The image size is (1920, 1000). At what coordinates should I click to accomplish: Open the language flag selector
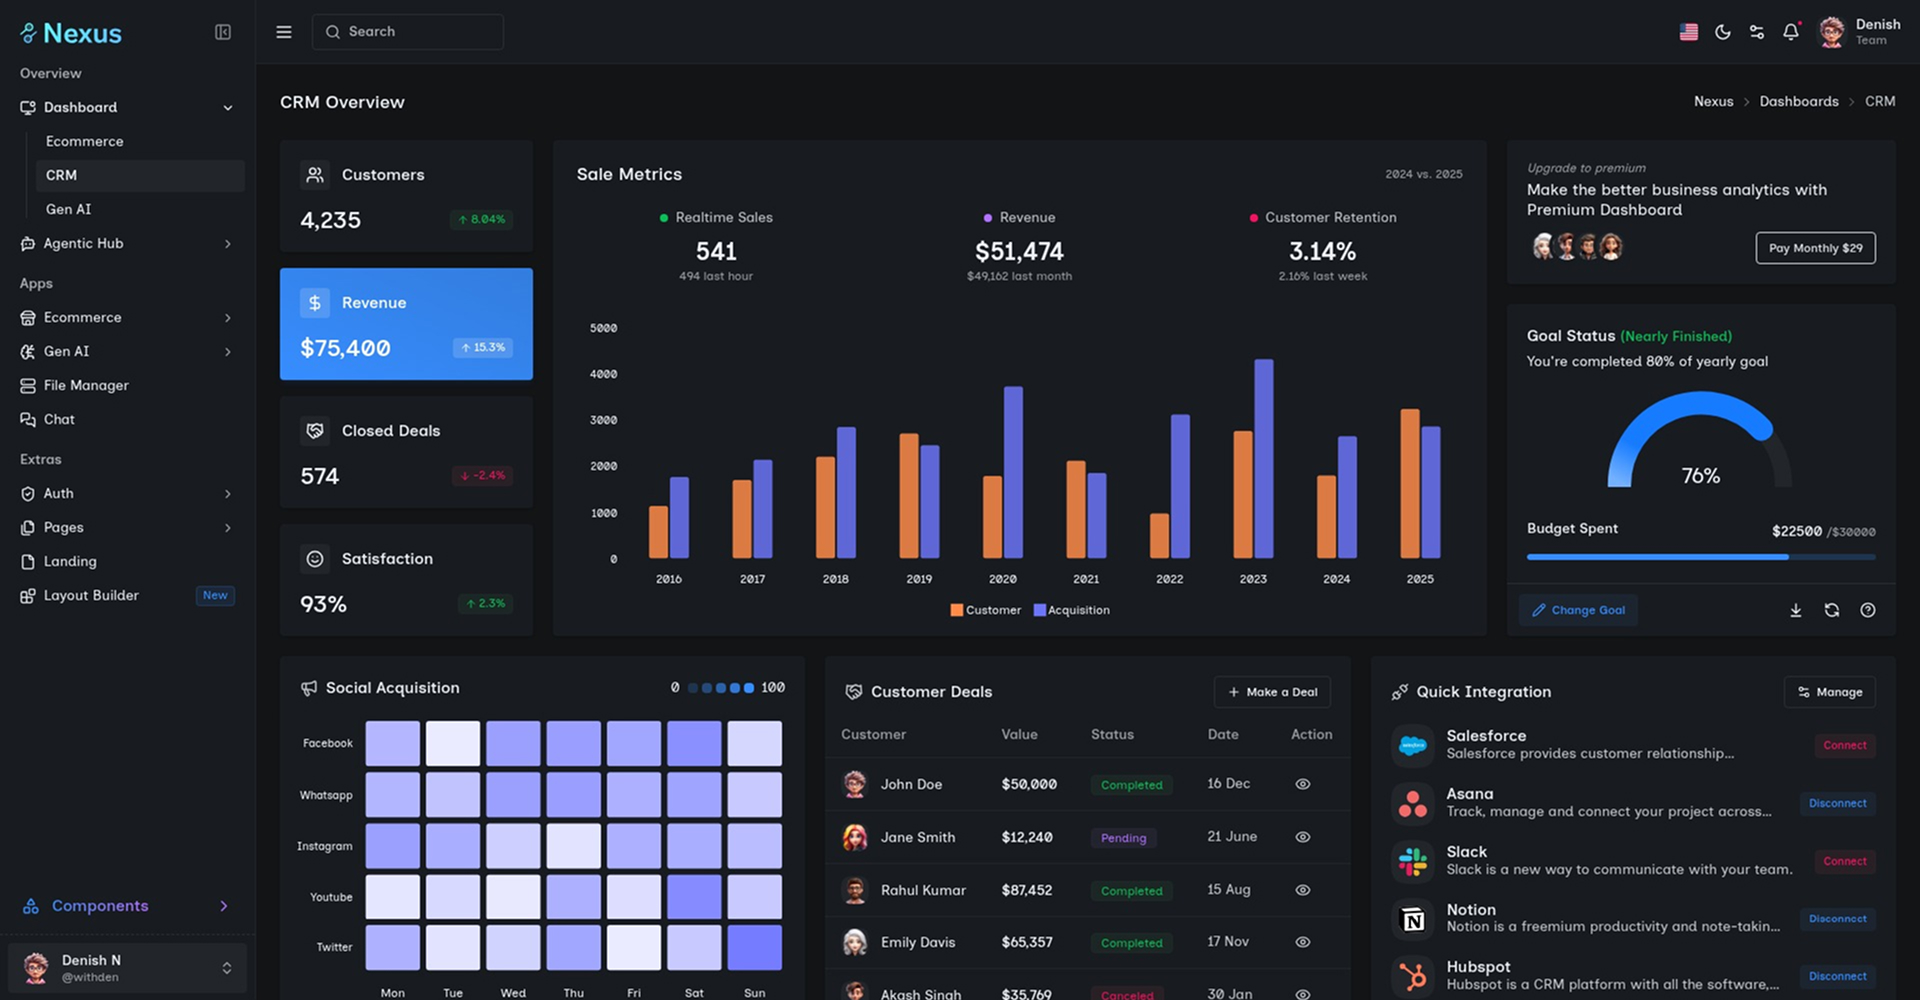(1688, 32)
